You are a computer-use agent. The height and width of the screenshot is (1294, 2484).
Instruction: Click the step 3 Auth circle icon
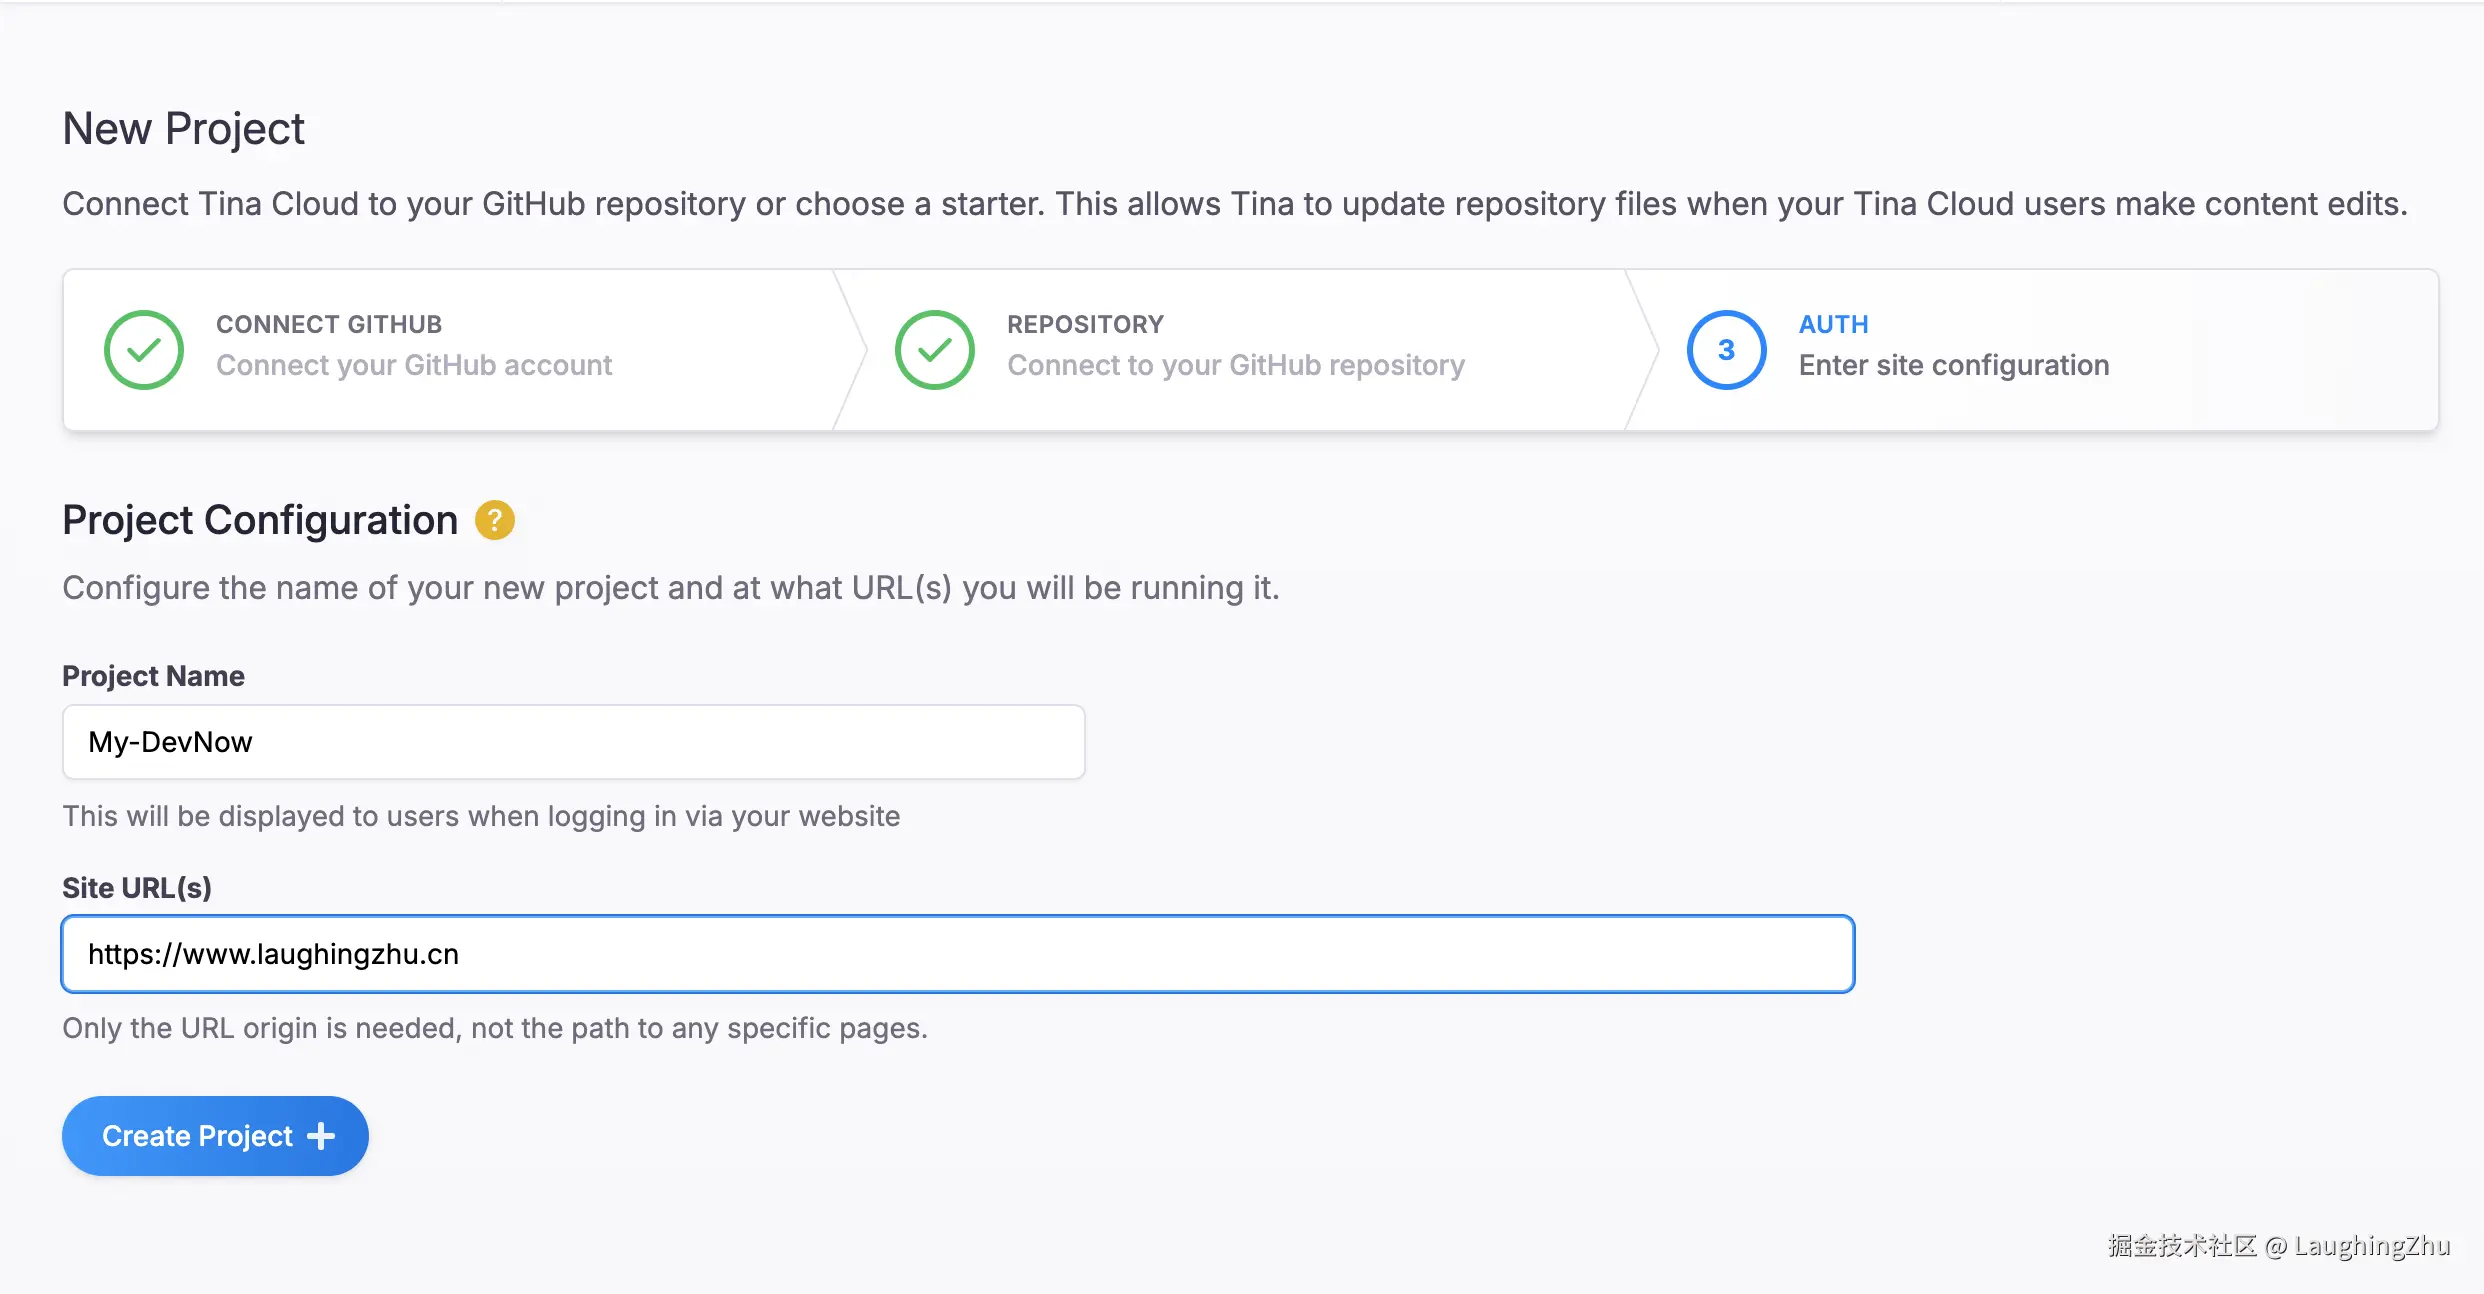tap(1726, 350)
